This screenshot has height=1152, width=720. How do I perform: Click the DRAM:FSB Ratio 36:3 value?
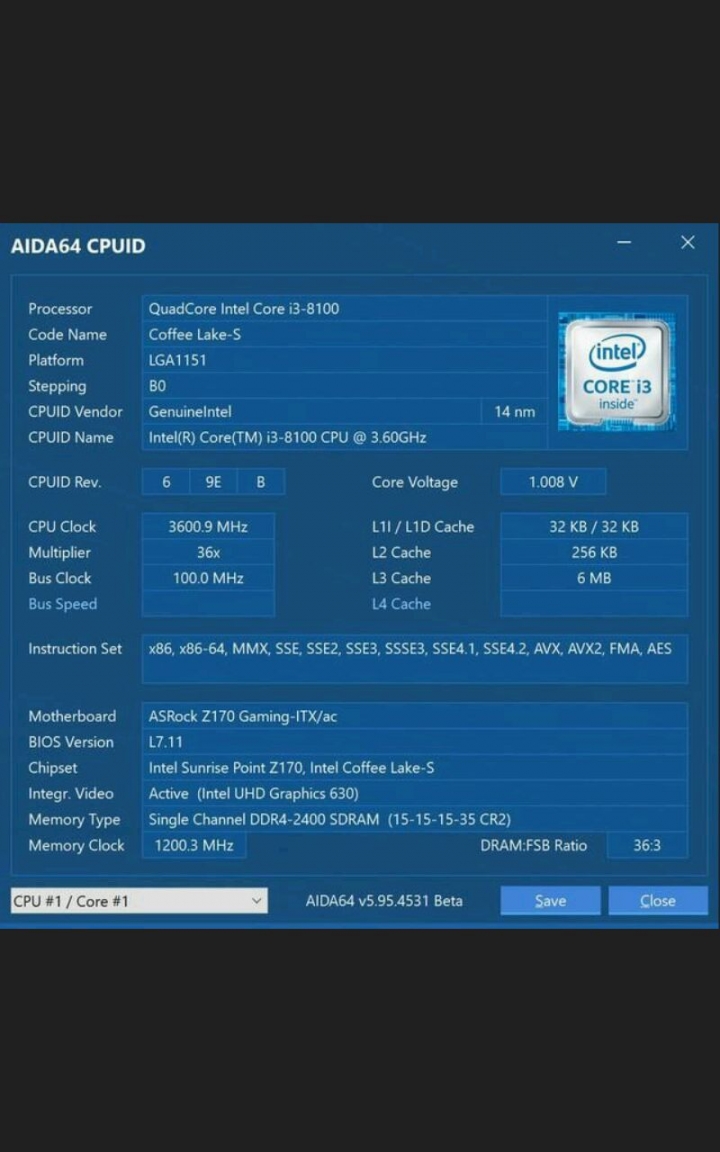[647, 845]
